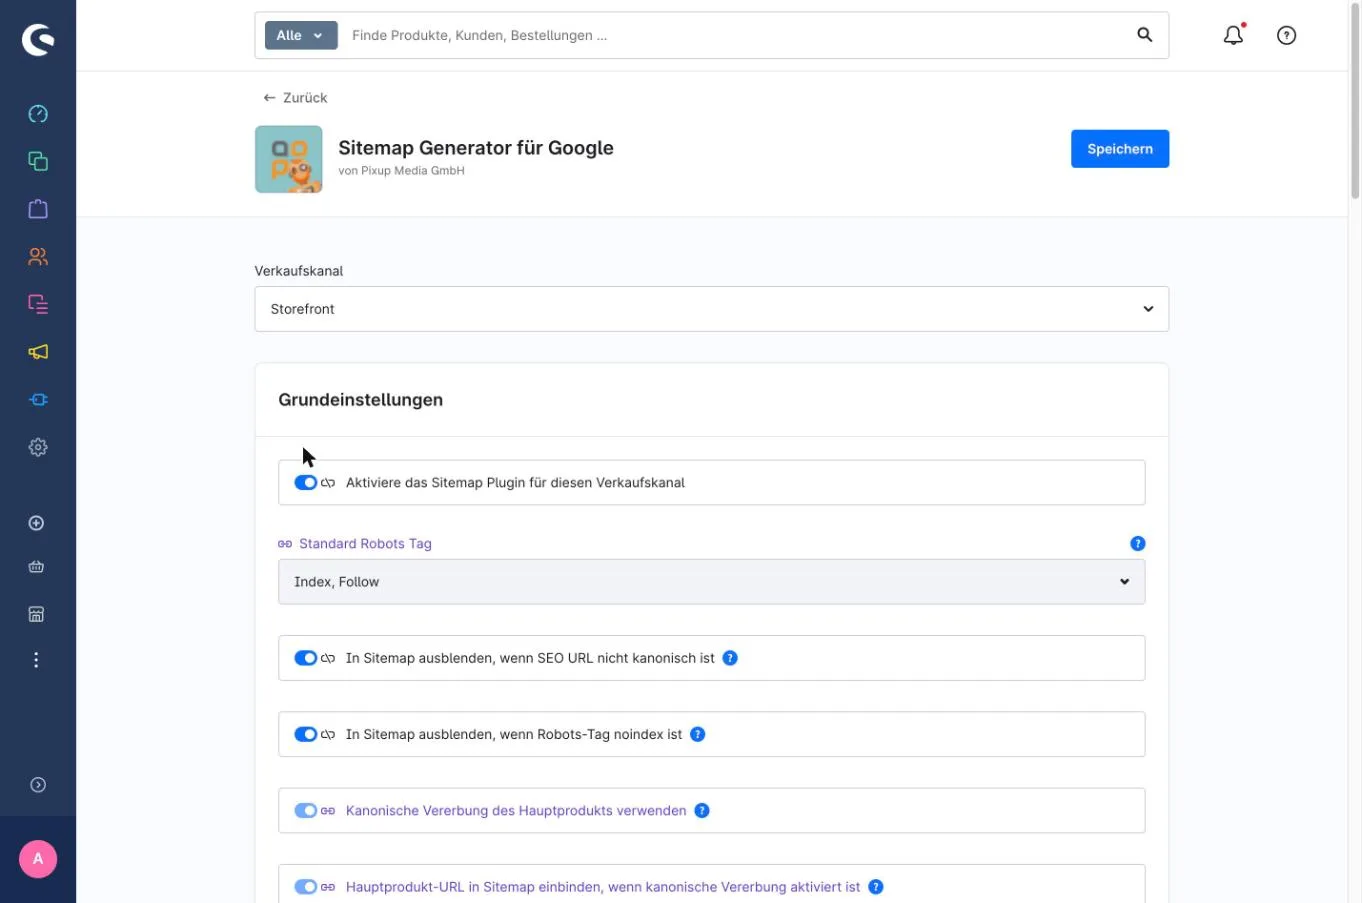Open the Verkaufskanal Storefront dropdown
The width and height of the screenshot is (1362, 903).
(x=712, y=309)
